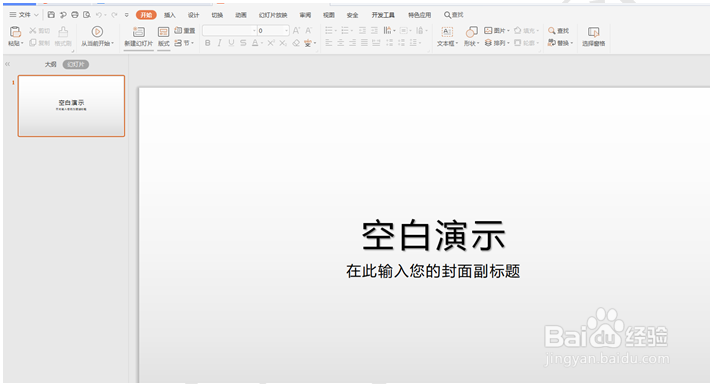This screenshot has width=710, height=384.
Task: Select slide 1 thumbnail
Action: click(x=71, y=106)
